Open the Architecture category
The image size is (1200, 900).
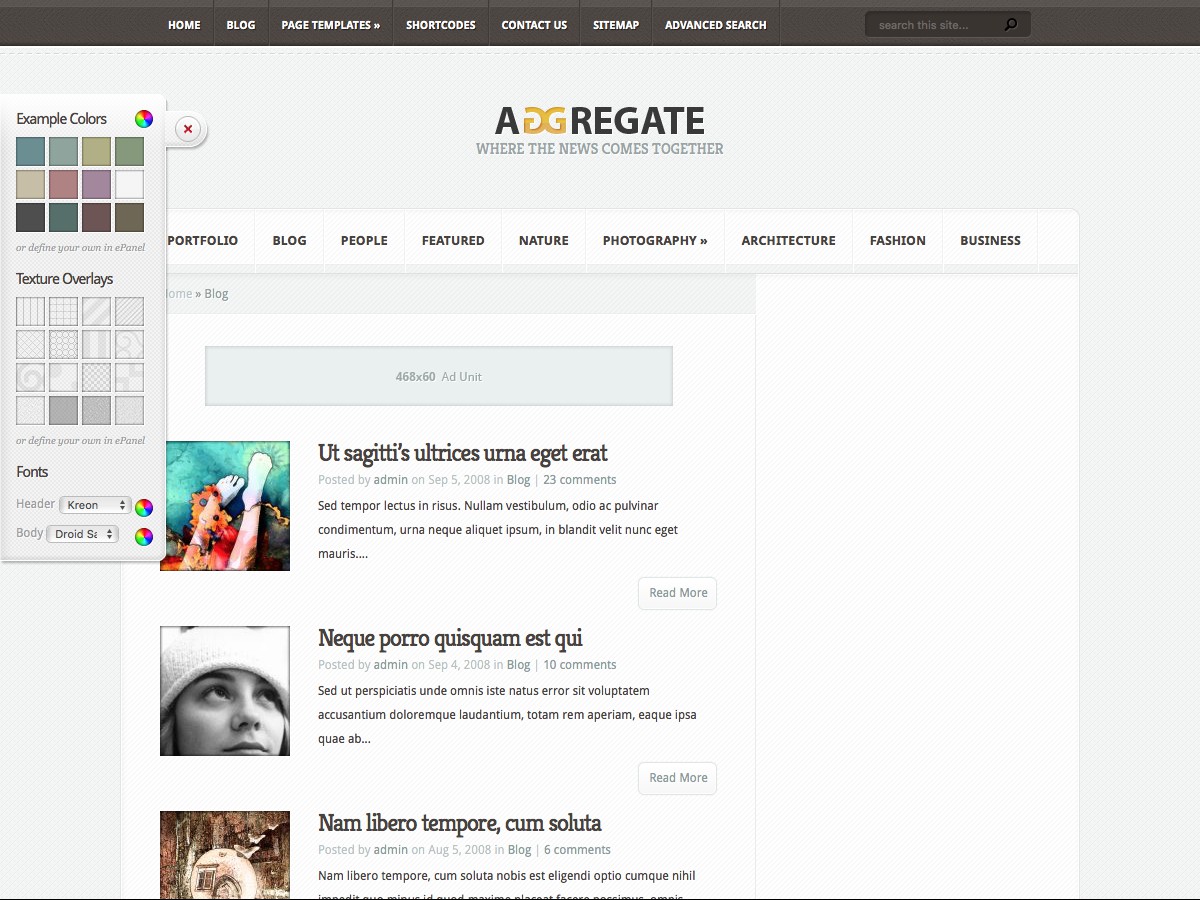point(788,240)
